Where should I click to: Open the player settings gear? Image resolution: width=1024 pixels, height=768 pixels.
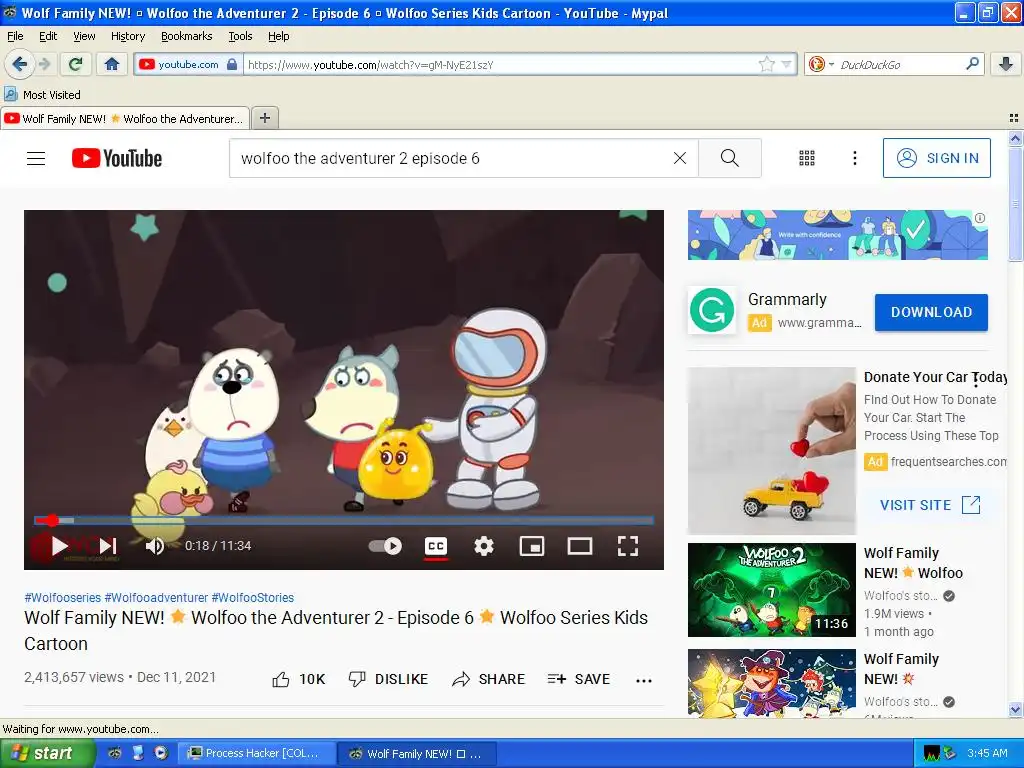pos(483,546)
